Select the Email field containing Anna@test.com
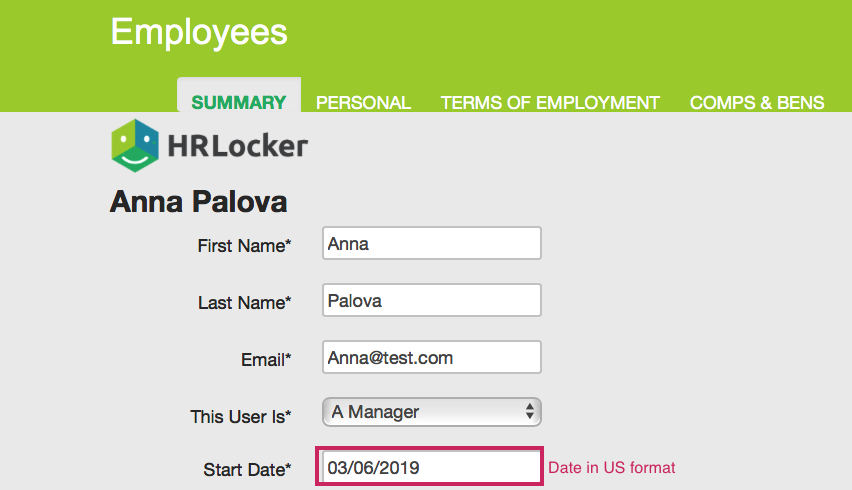Image resolution: width=852 pixels, height=490 pixels. tap(432, 357)
